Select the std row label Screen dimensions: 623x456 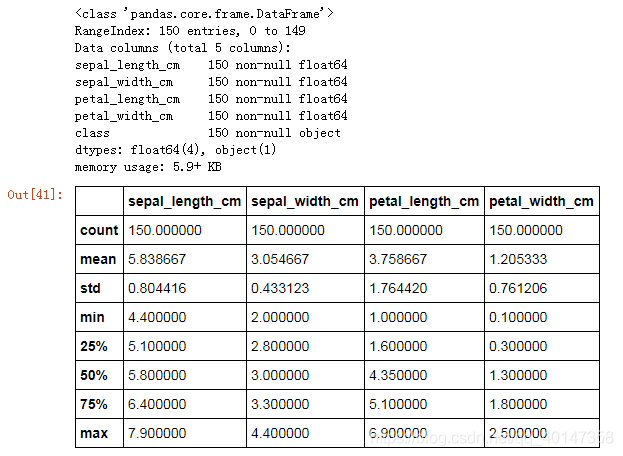click(x=90, y=288)
